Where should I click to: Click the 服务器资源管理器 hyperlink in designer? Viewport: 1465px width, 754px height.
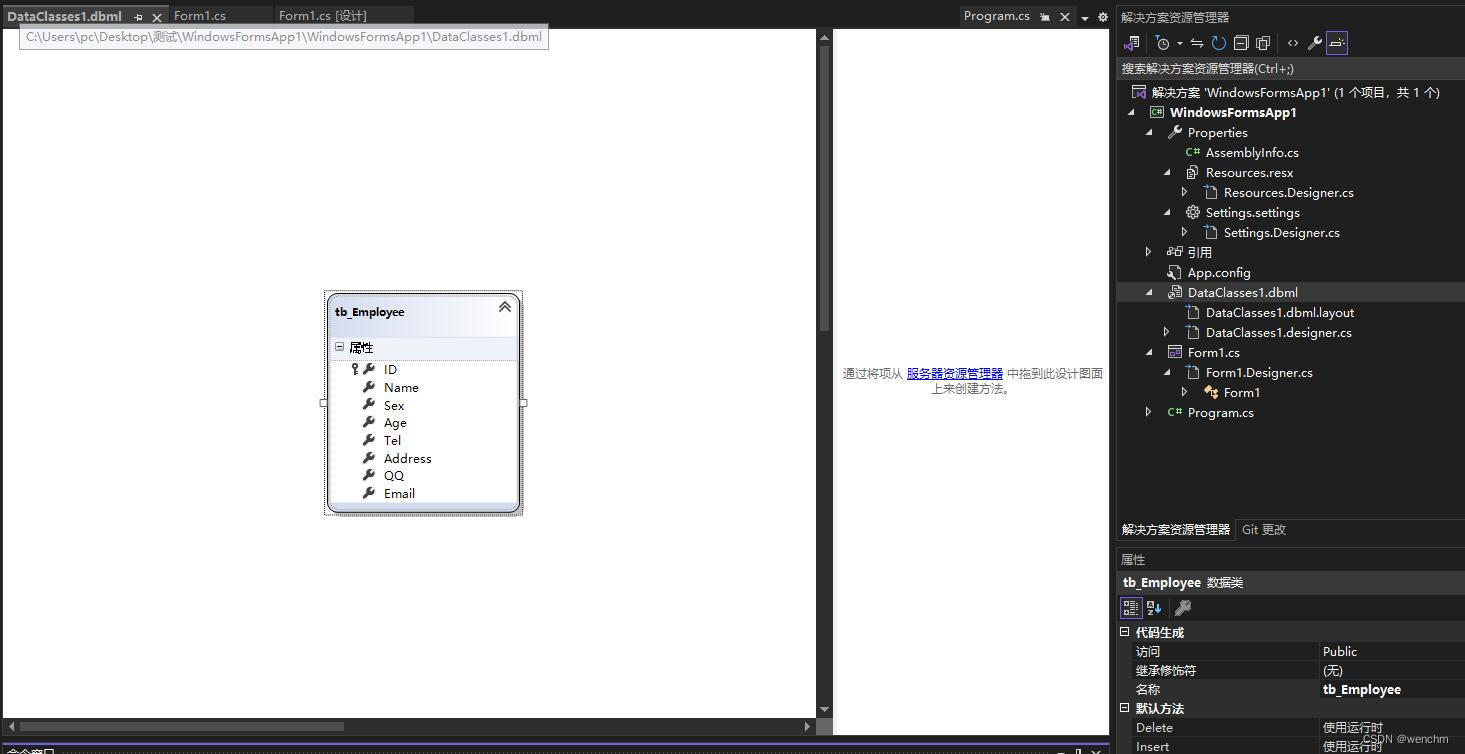(955, 372)
